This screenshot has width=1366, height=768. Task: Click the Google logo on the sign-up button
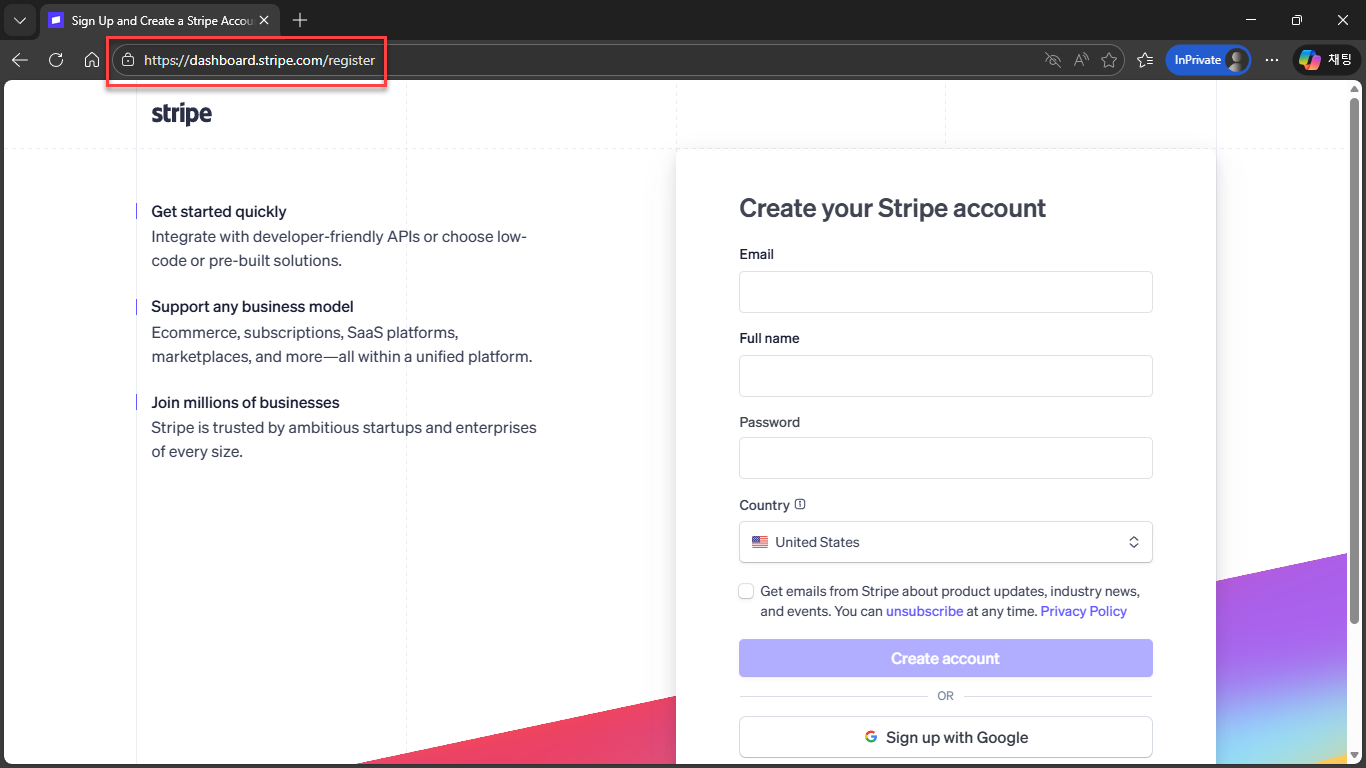(x=869, y=737)
